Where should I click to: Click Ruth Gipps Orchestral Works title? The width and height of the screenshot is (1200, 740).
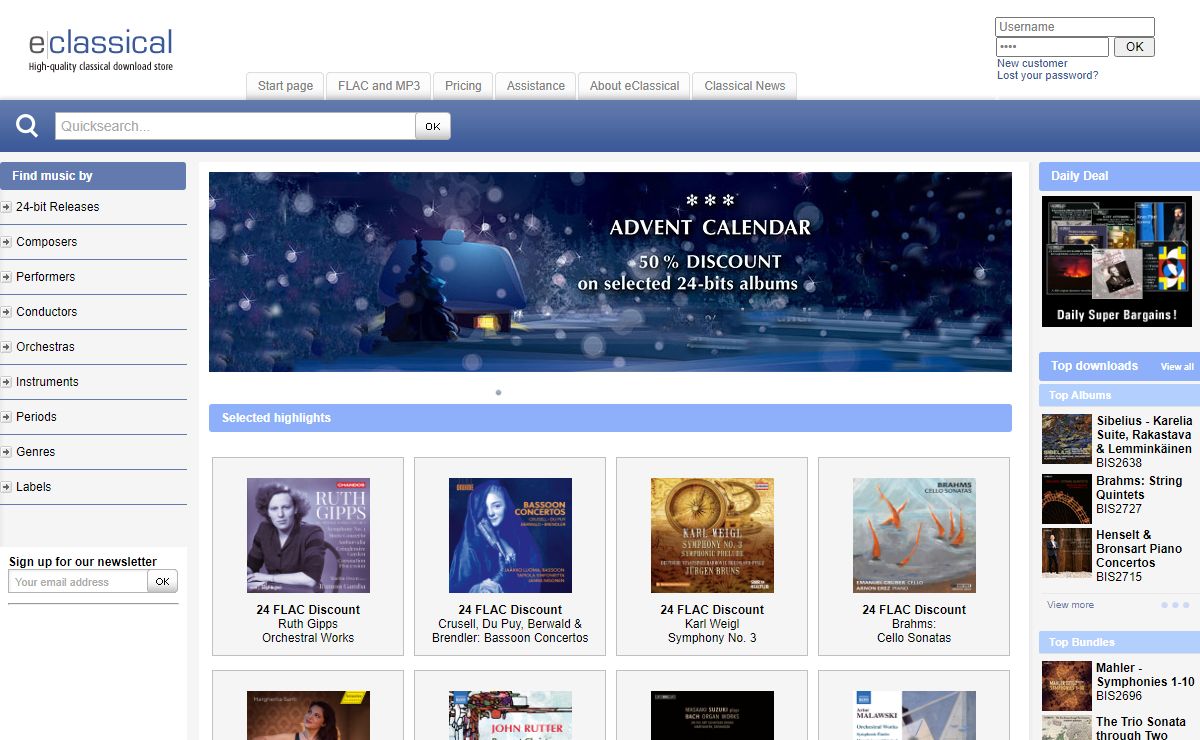coord(308,631)
